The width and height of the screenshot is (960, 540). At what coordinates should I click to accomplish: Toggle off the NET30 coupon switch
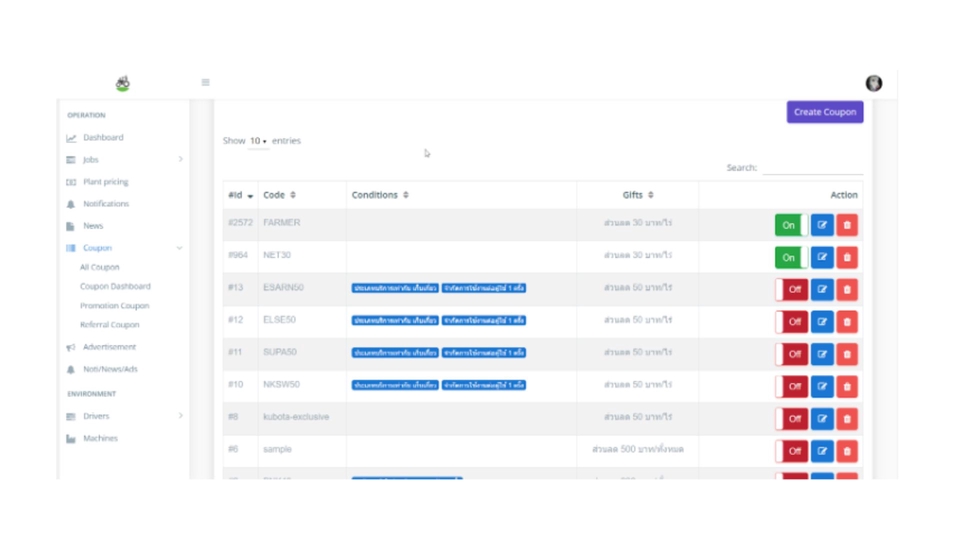pos(791,257)
